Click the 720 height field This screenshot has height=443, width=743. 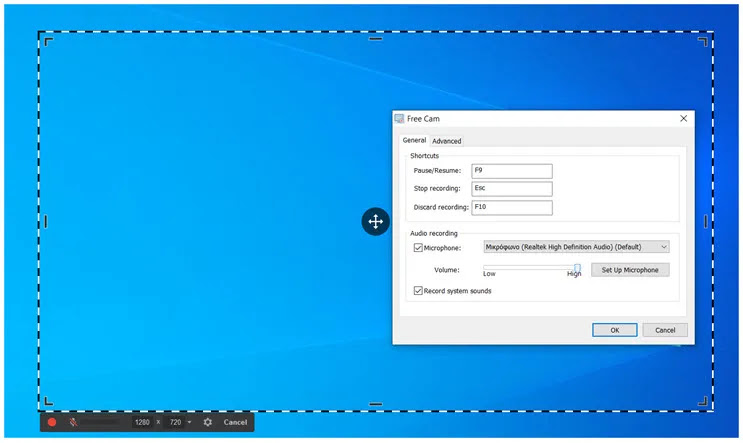tap(175, 422)
